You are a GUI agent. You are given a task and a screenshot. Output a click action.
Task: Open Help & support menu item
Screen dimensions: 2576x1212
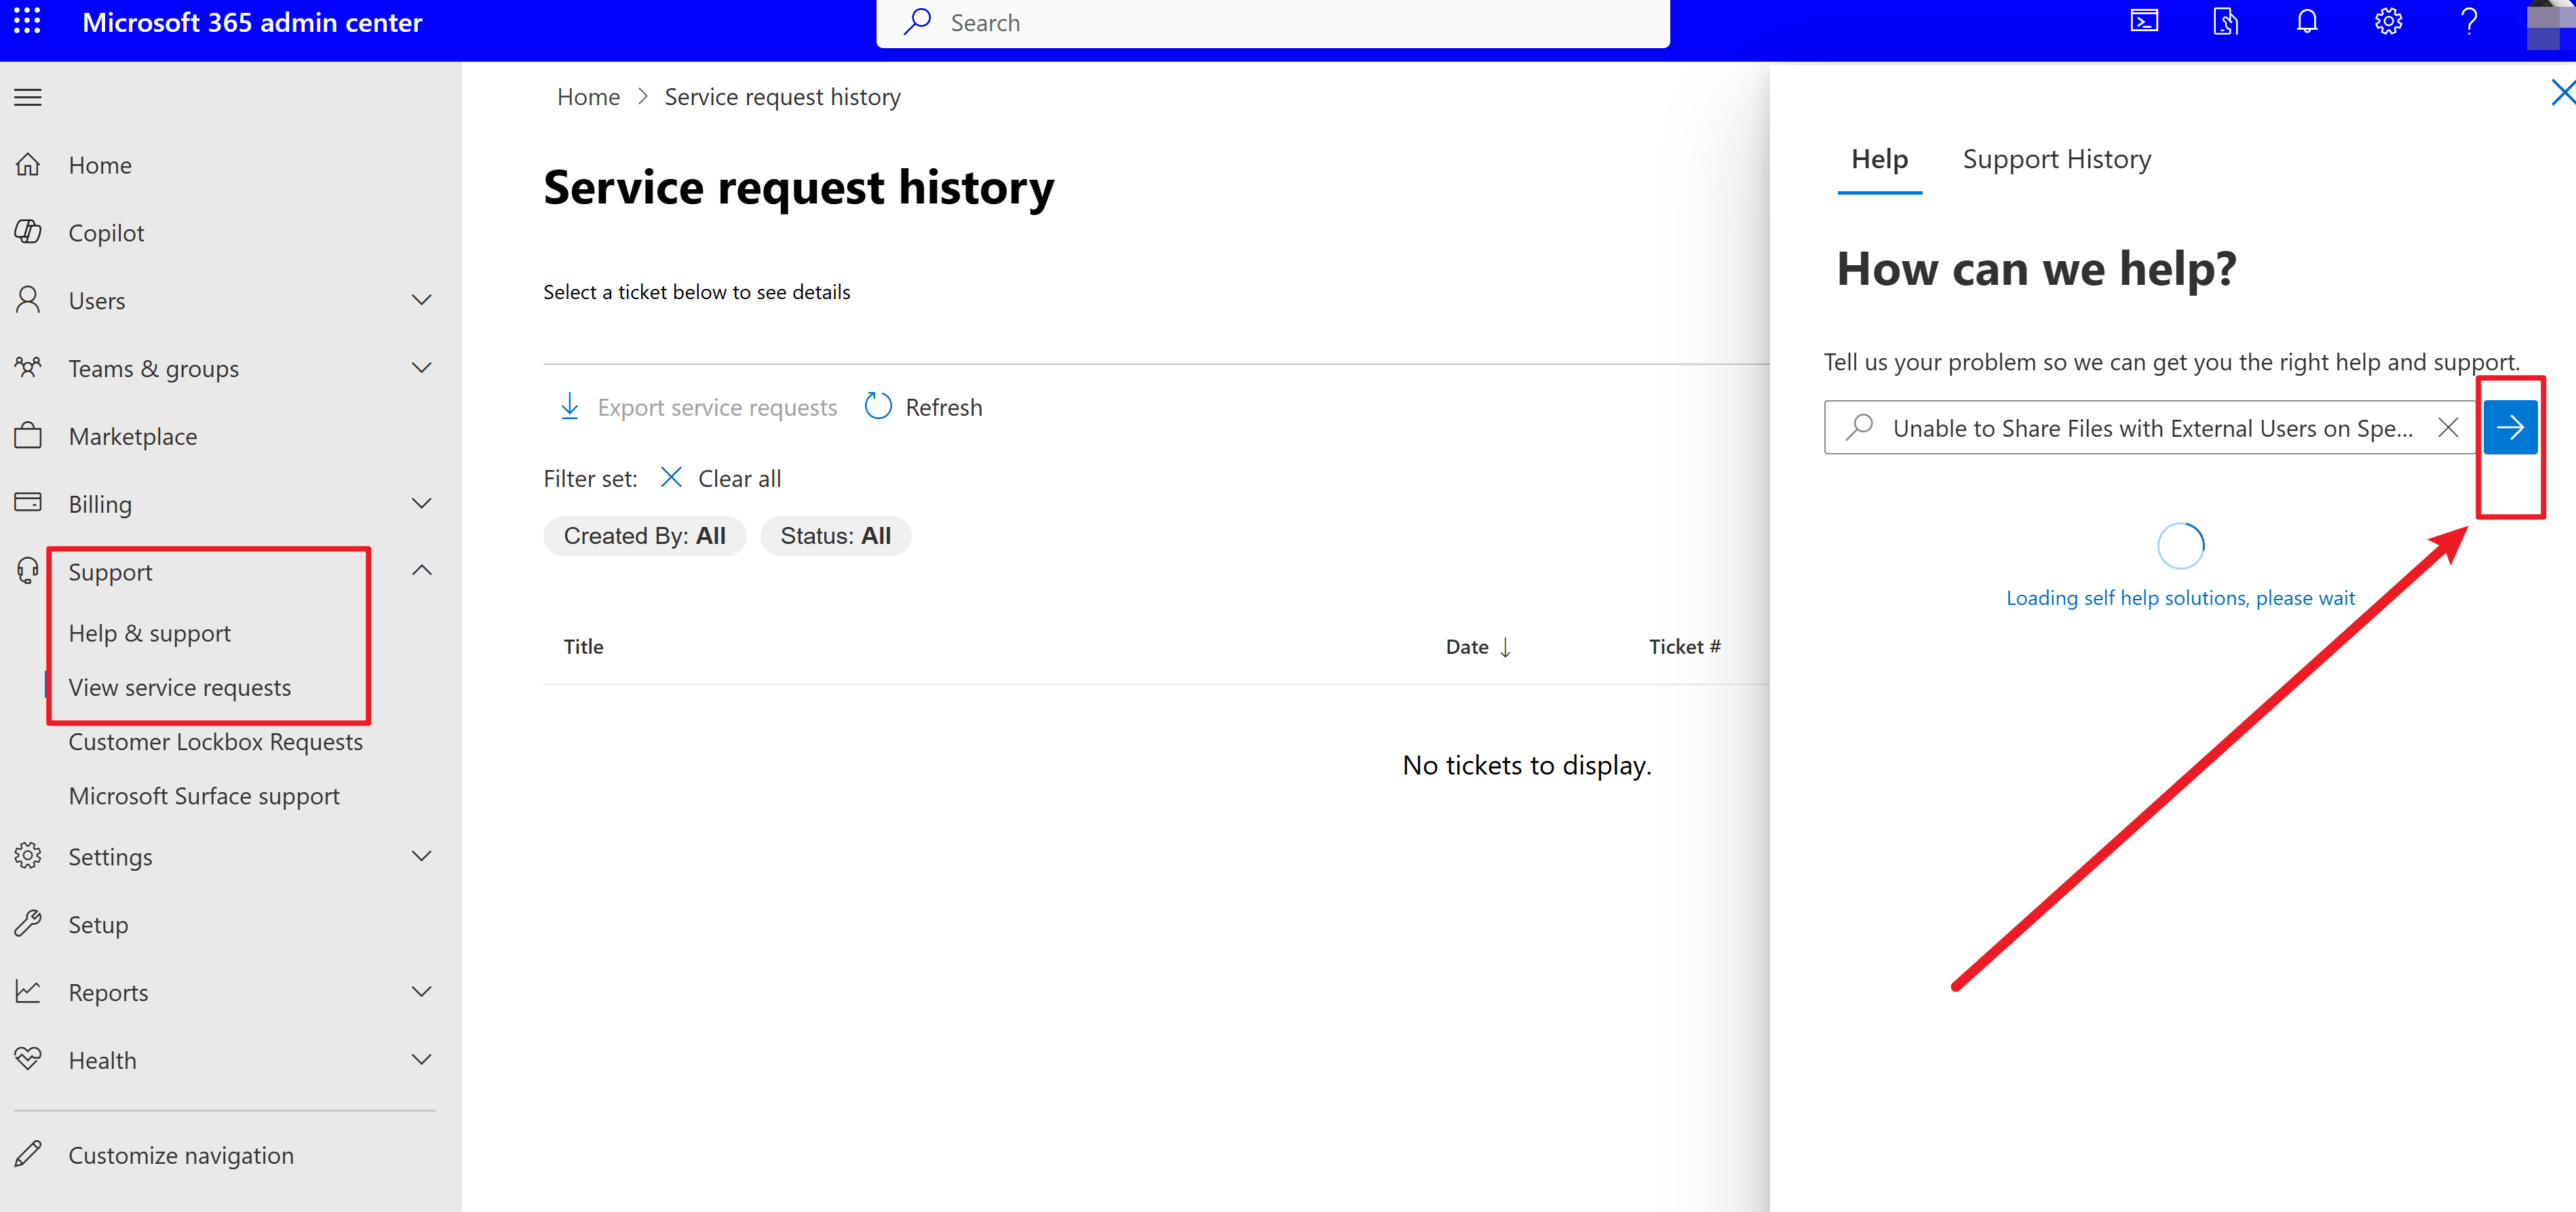click(x=149, y=634)
